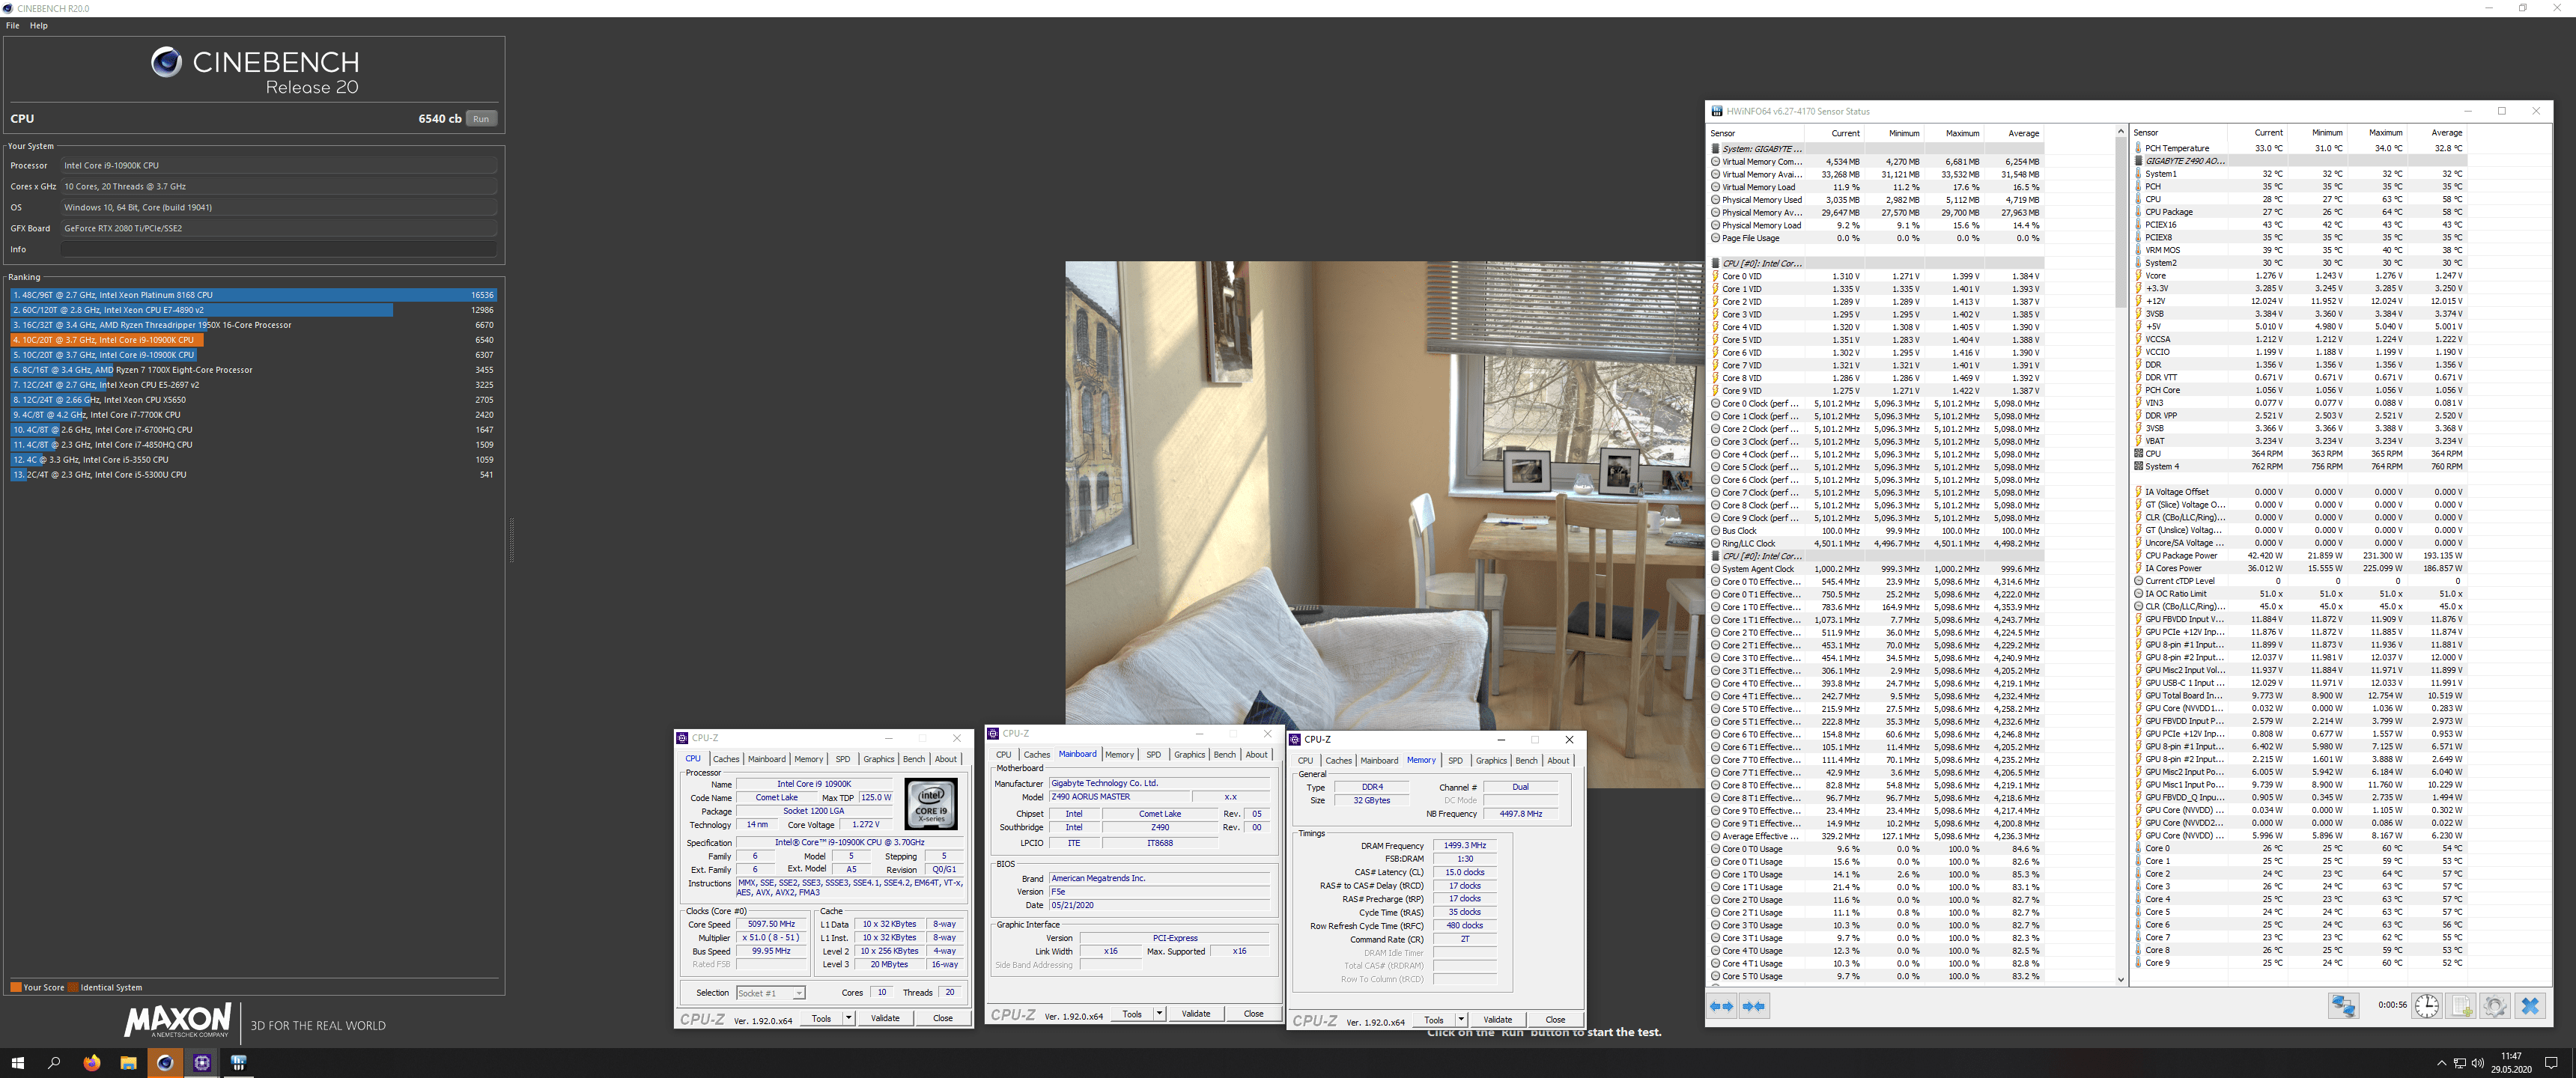Viewport: 2576px width, 1078px height.
Task: Open Cinebench File menu
Action: (x=13, y=26)
